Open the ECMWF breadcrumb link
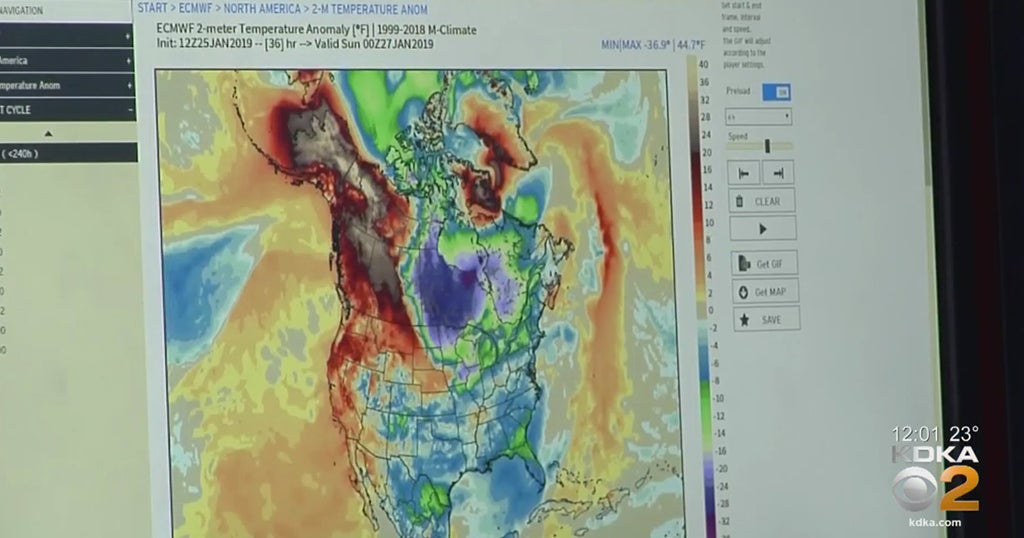Image resolution: width=1024 pixels, height=538 pixels. (x=196, y=8)
